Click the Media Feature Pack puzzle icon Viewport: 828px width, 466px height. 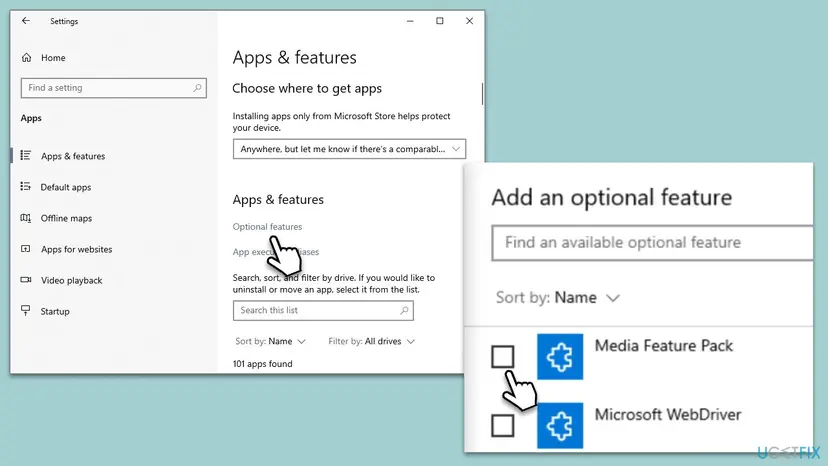(x=560, y=357)
